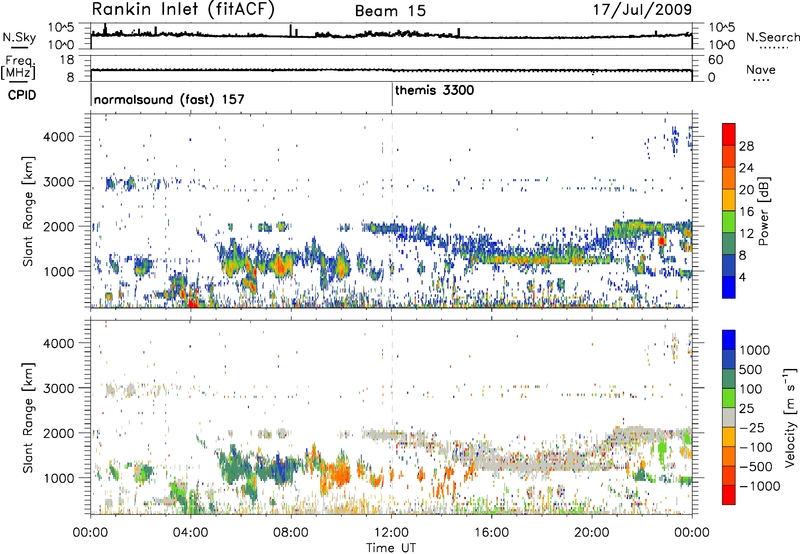Pick the gray Velocity segment between 25 and -25

729,417
